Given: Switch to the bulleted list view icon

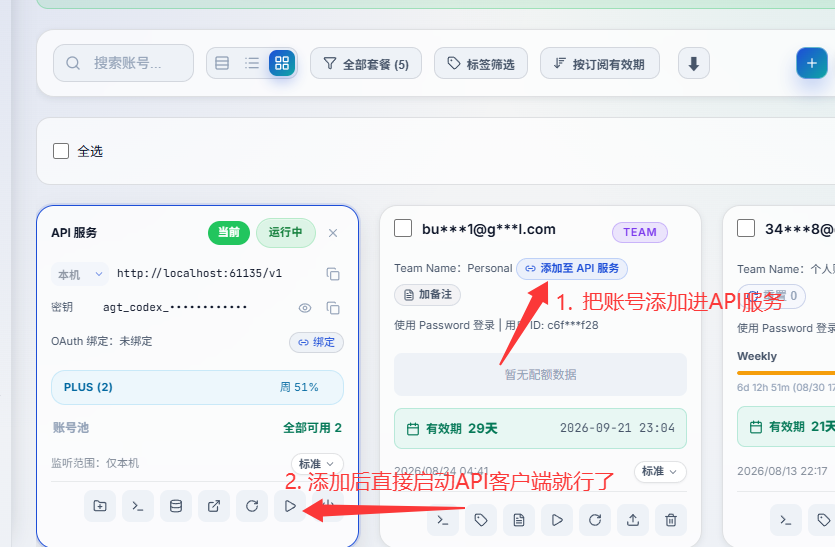Looking at the screenshot, I should 252,63.
